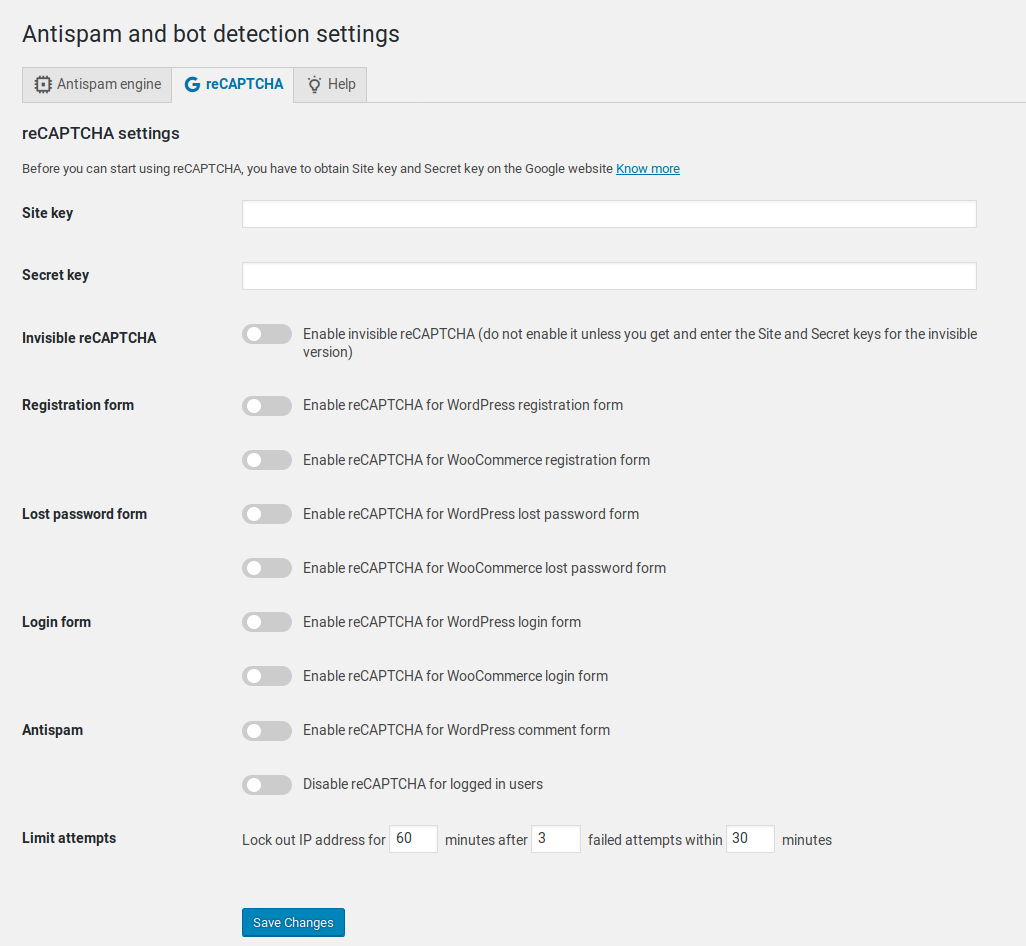
Task: Toggle Disable reCAPTCHA for logged in users
Action: (266, 784)
